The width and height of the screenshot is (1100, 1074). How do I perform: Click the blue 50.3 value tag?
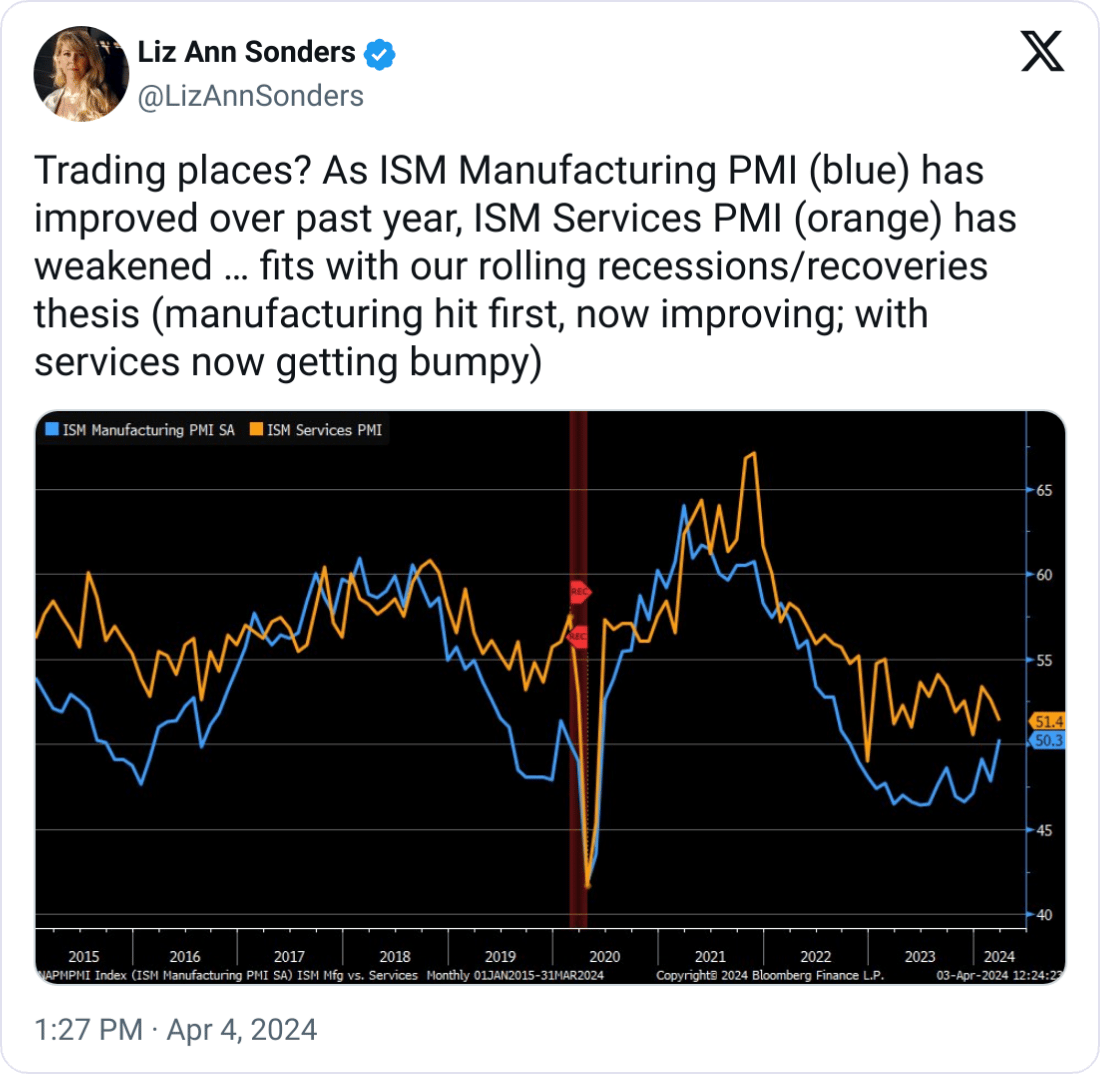1047,740
